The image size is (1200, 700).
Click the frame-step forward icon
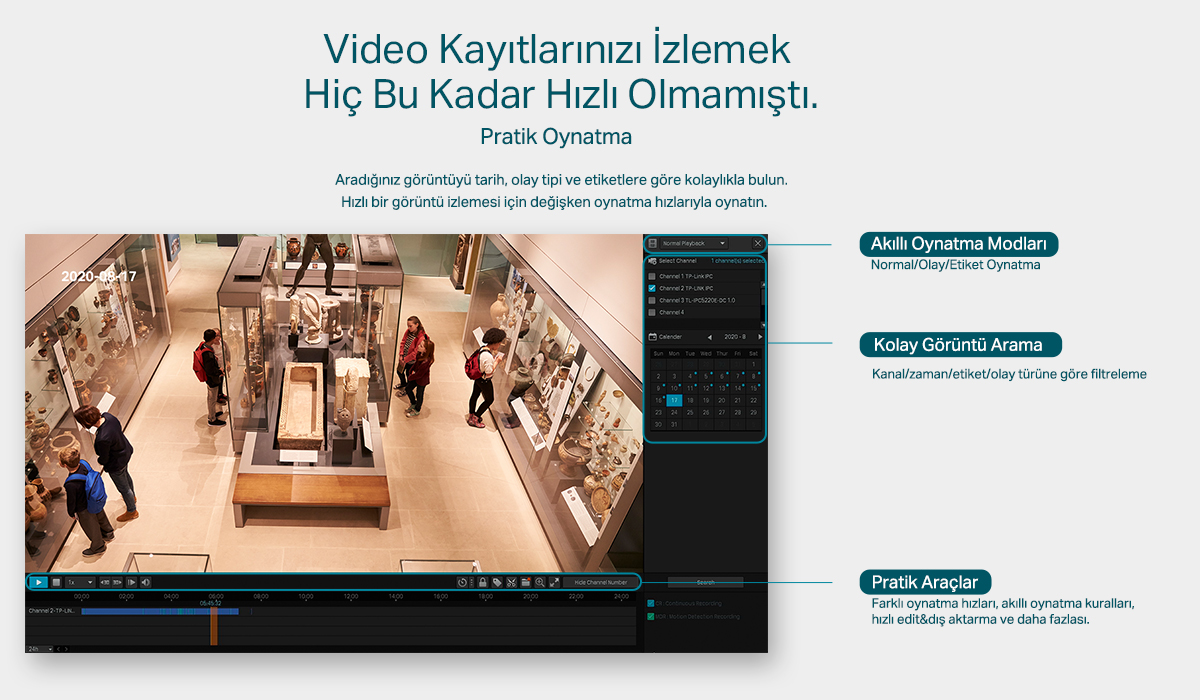(x=131, y=582)
